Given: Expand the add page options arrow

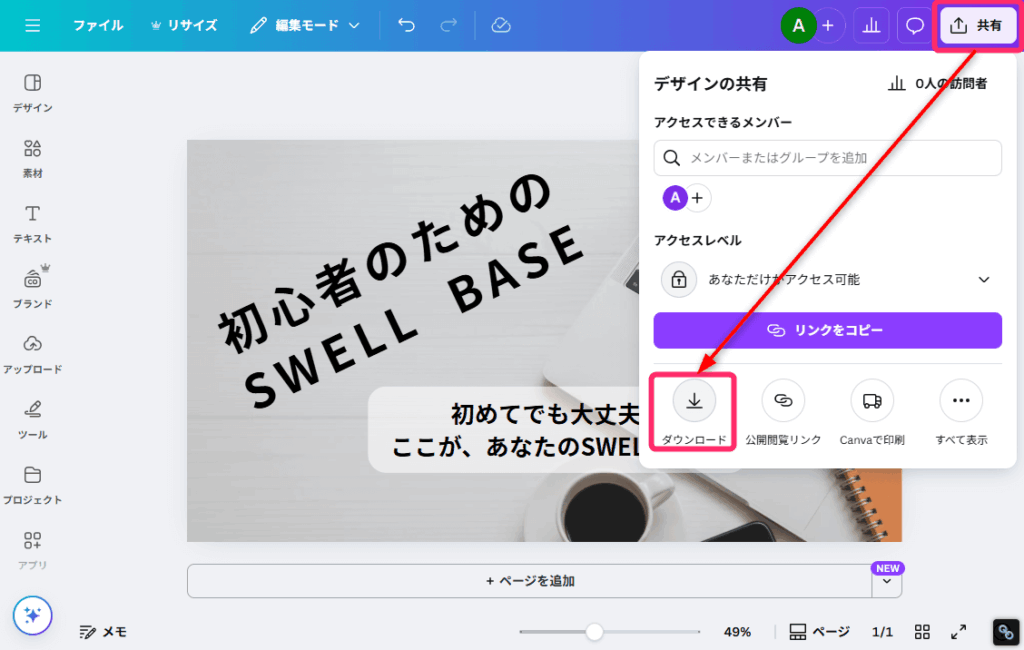Looking at the screenshot, I should [887, 581].
